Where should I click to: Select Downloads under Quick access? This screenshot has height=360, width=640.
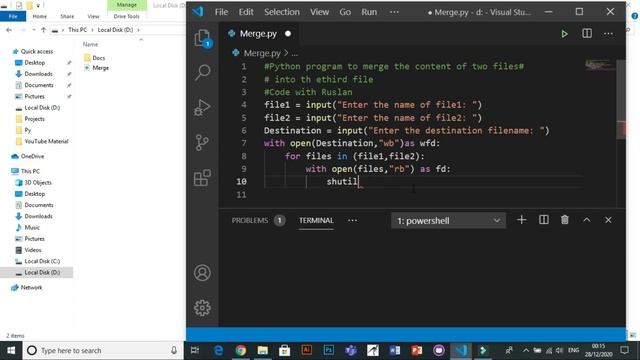click(38, 74)
